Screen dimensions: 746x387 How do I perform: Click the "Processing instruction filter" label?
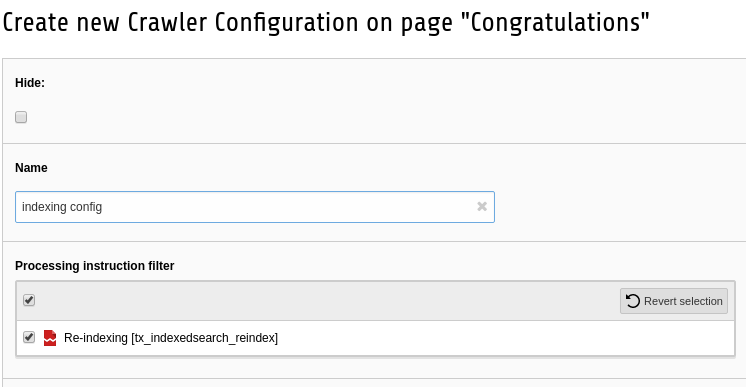coord(95,266)
